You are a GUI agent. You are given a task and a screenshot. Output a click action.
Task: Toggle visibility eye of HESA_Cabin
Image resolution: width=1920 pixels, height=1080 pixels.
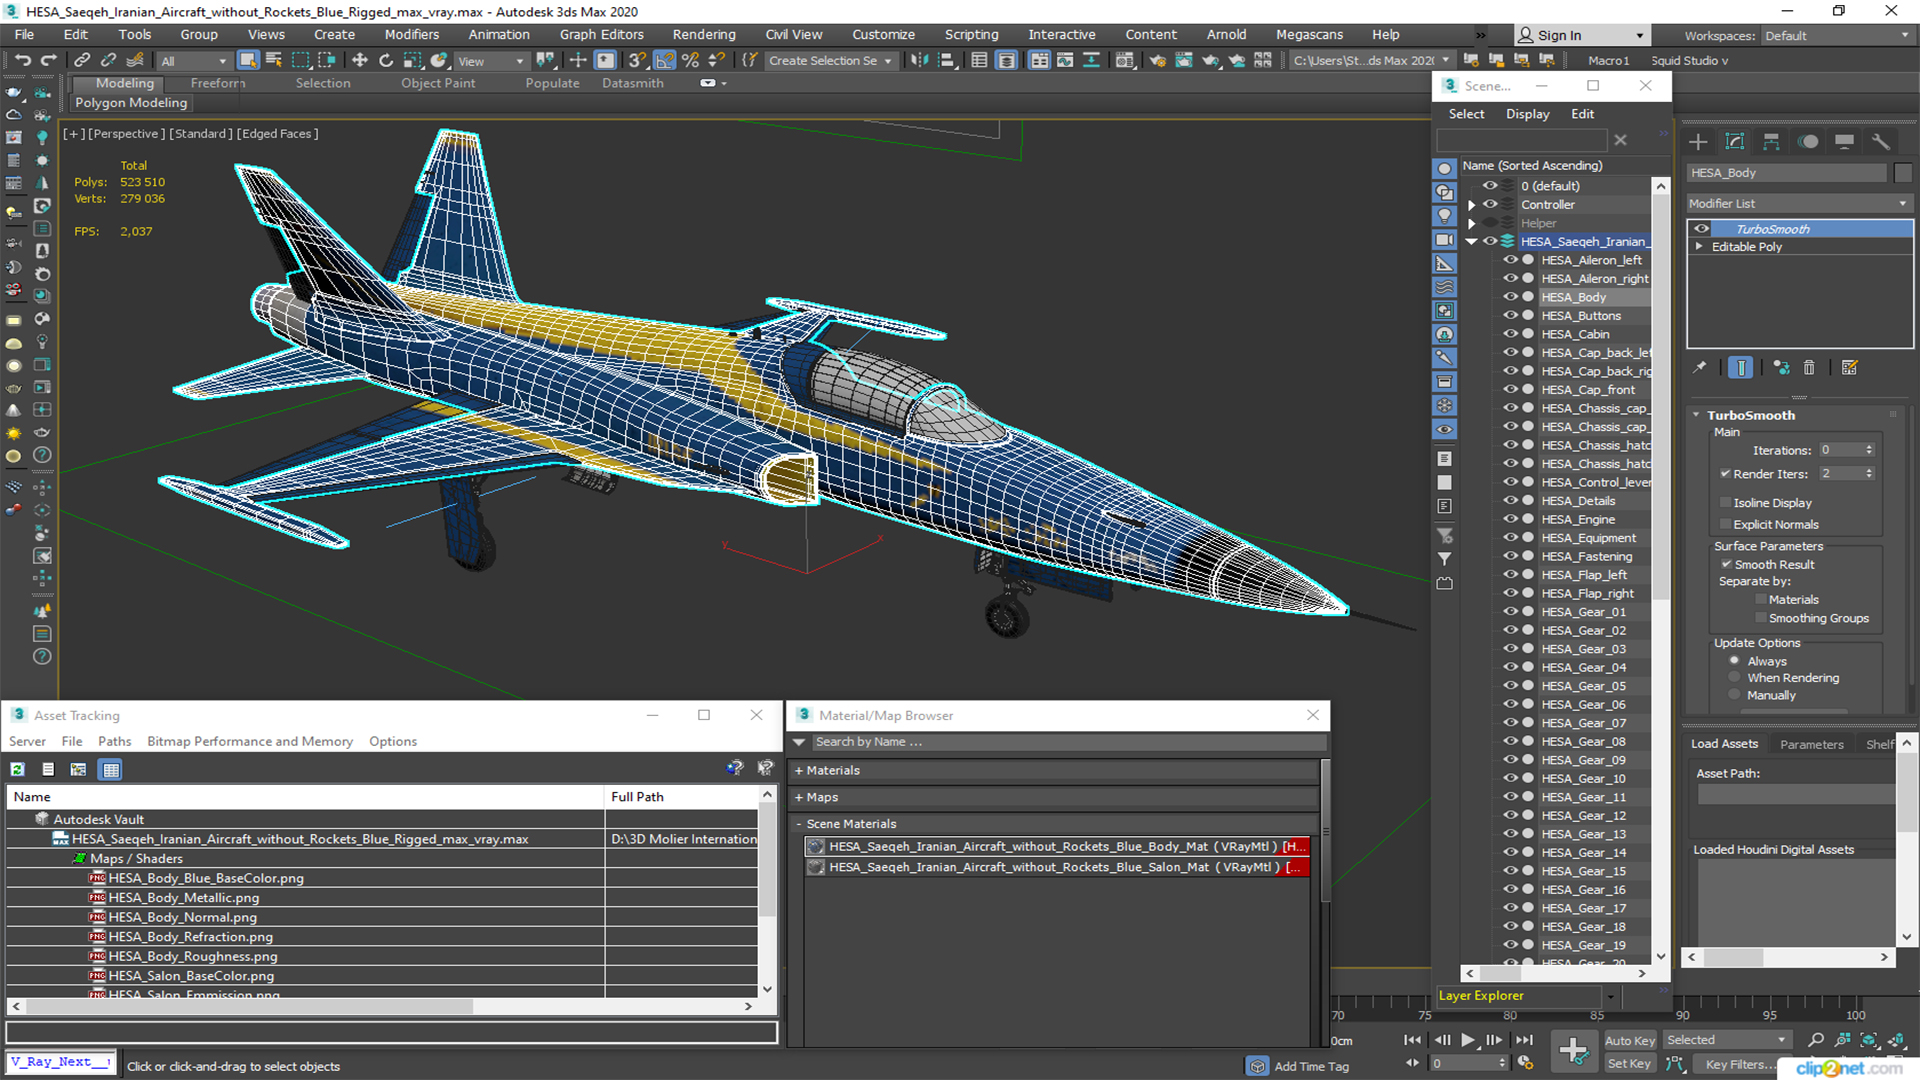(1510, 334)
